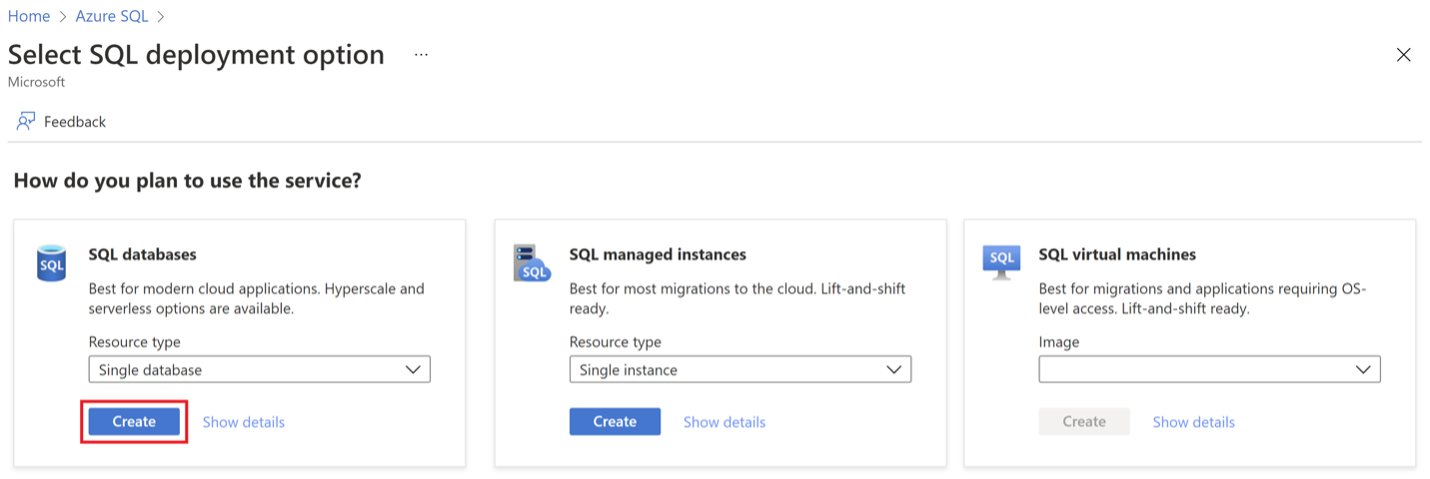Show details for SQL databases
The image size is (1430, 479).
pos(244,422)
